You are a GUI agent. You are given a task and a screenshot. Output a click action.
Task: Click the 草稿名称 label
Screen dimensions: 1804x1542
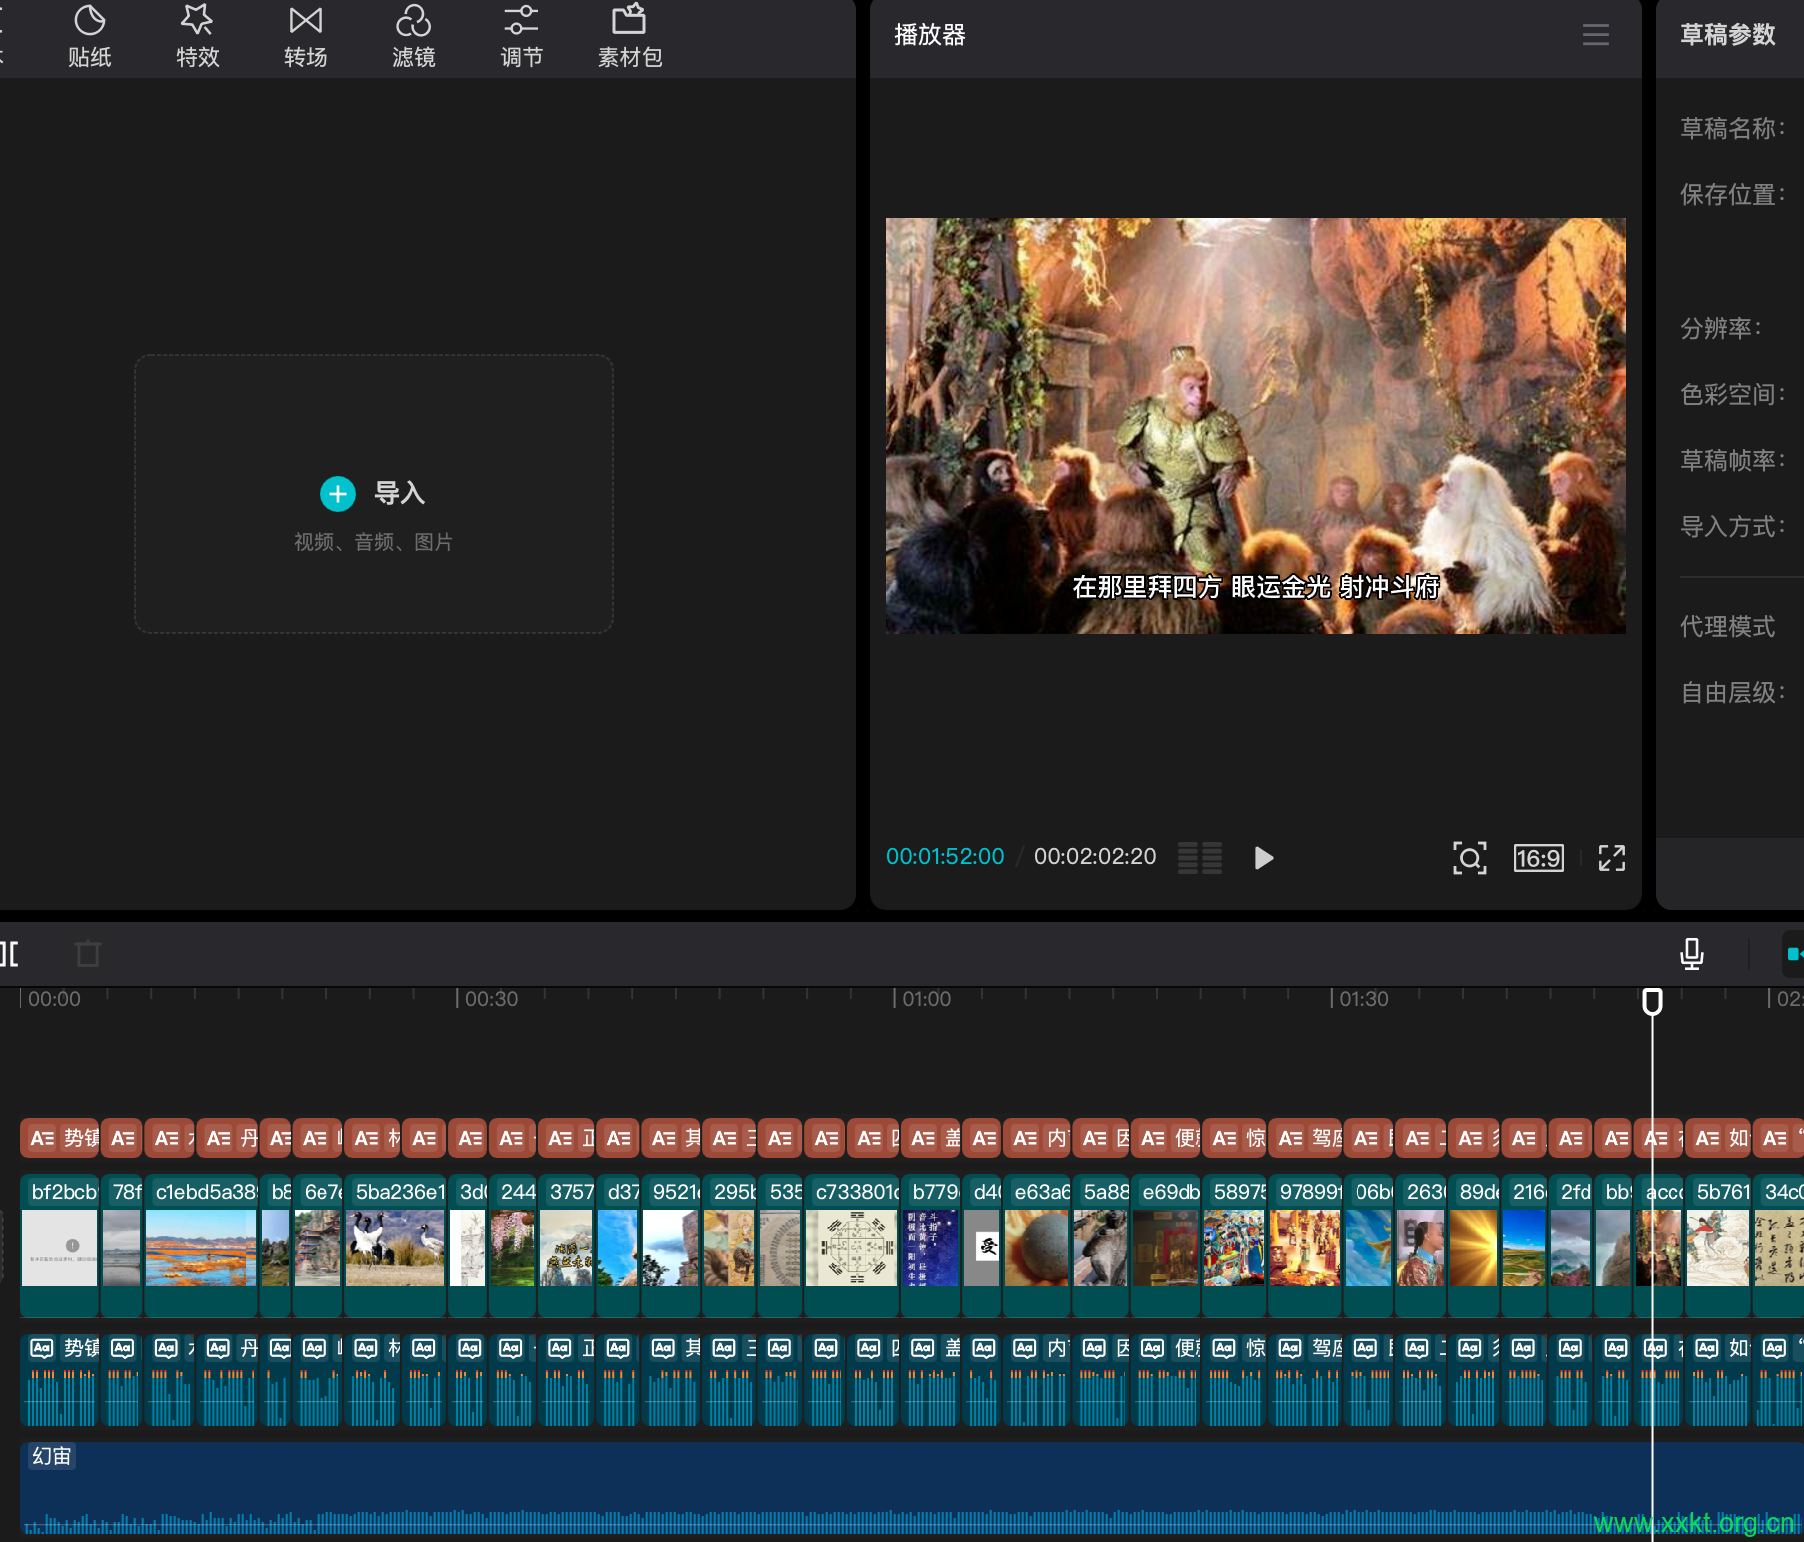[x=1732, y=128]
